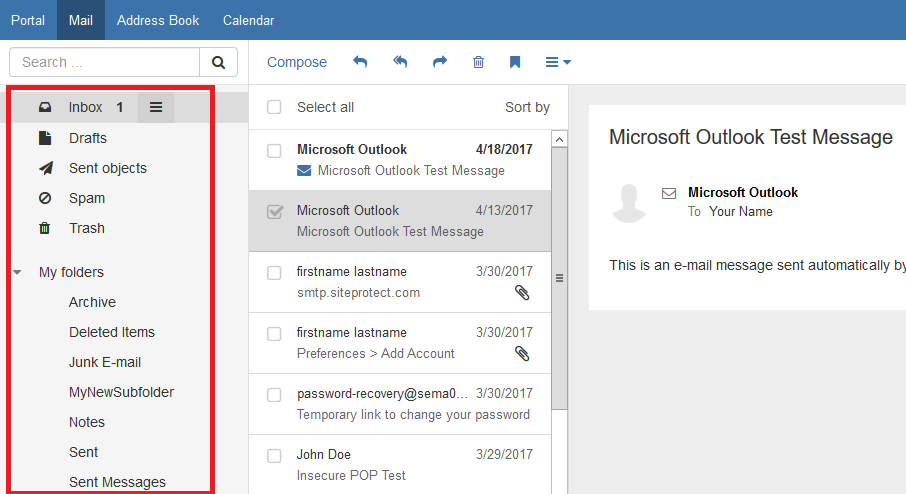Click the Inbox tray icon
Viewport: 906px width, 494px height.
coord(45,107)
